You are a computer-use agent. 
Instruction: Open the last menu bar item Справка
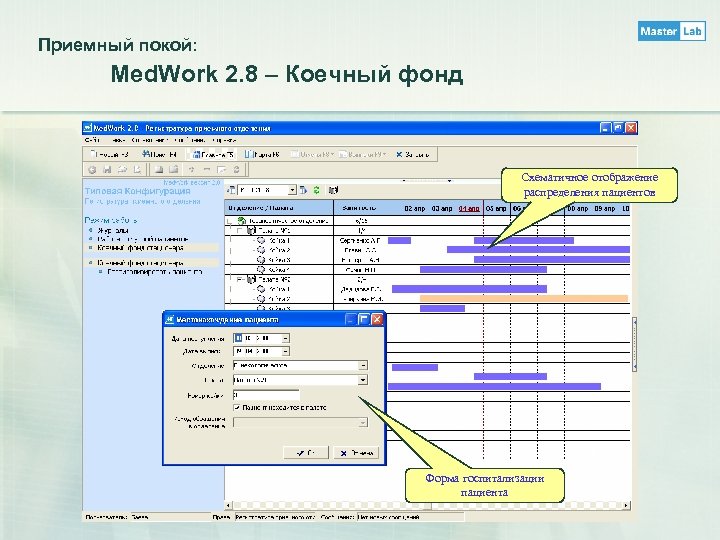point(224,140)
